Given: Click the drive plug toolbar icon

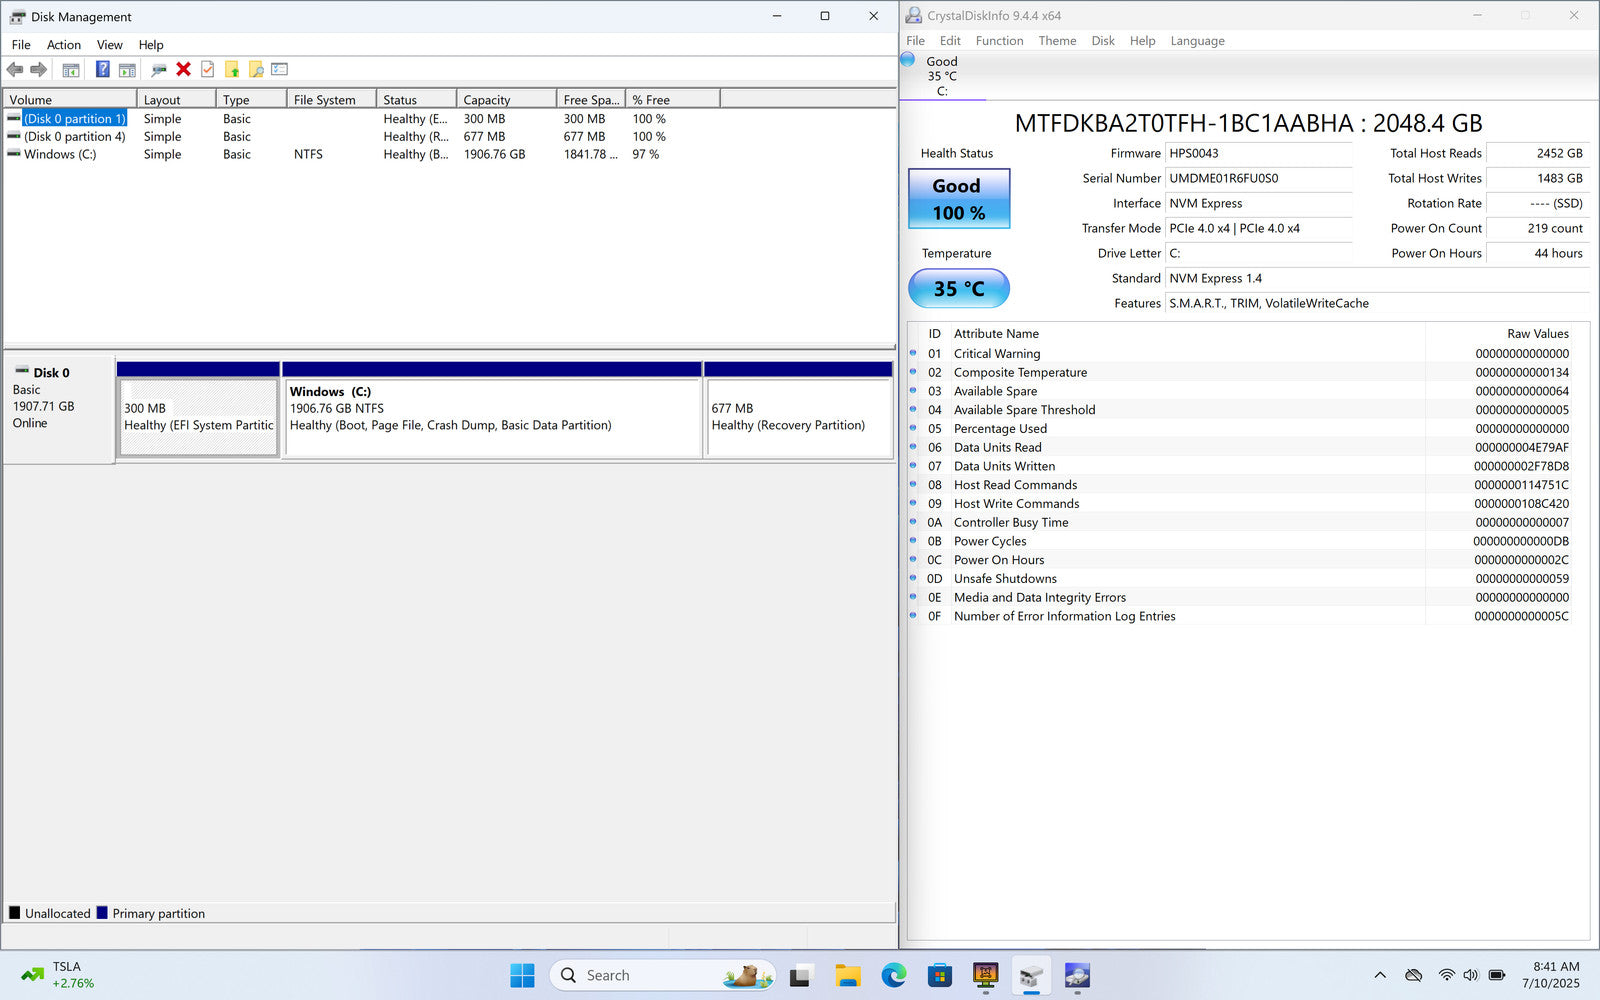Looking at the screenshot, I should tap(158, 69).
